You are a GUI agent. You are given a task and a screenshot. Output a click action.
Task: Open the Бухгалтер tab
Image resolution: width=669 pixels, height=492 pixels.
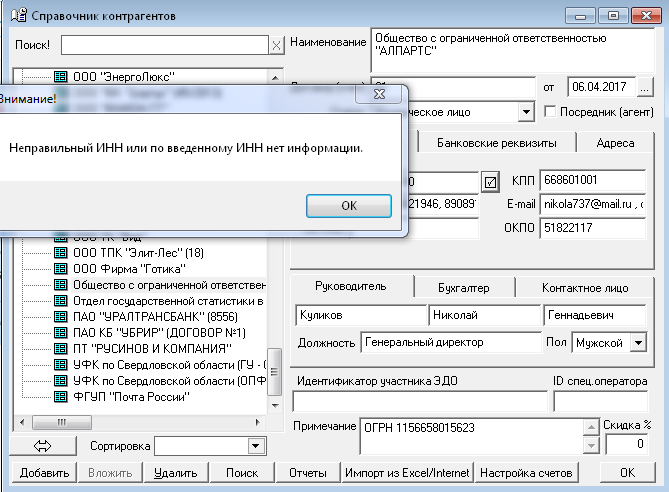point(464,288)
